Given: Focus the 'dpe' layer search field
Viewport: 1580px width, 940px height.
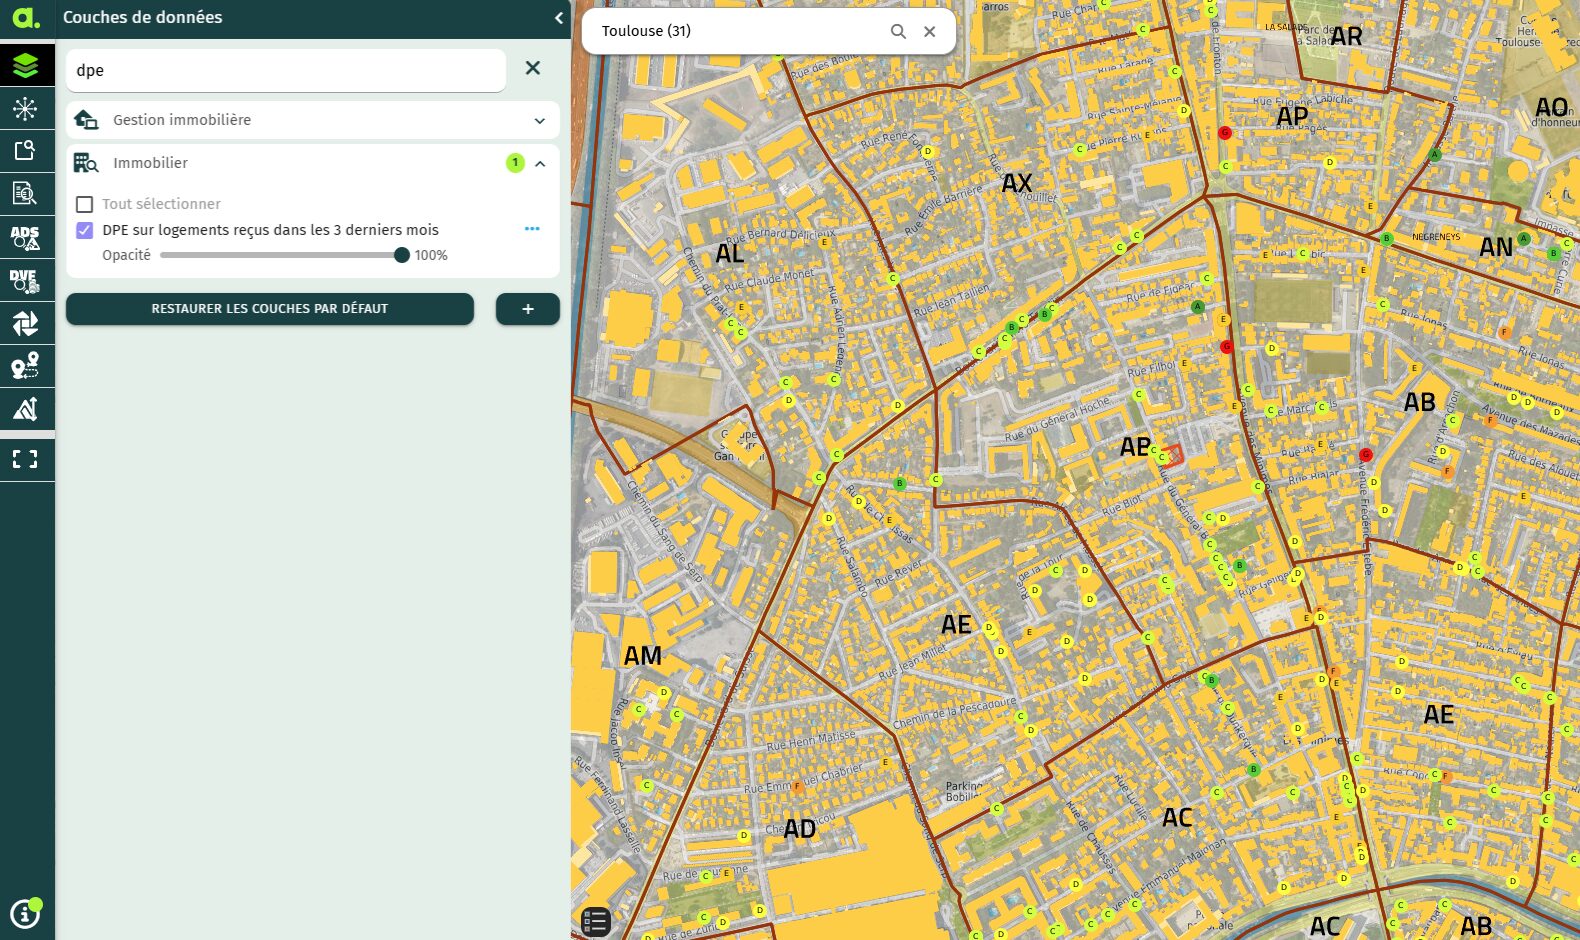Looking at the screenshot, I should pos(286,70).
